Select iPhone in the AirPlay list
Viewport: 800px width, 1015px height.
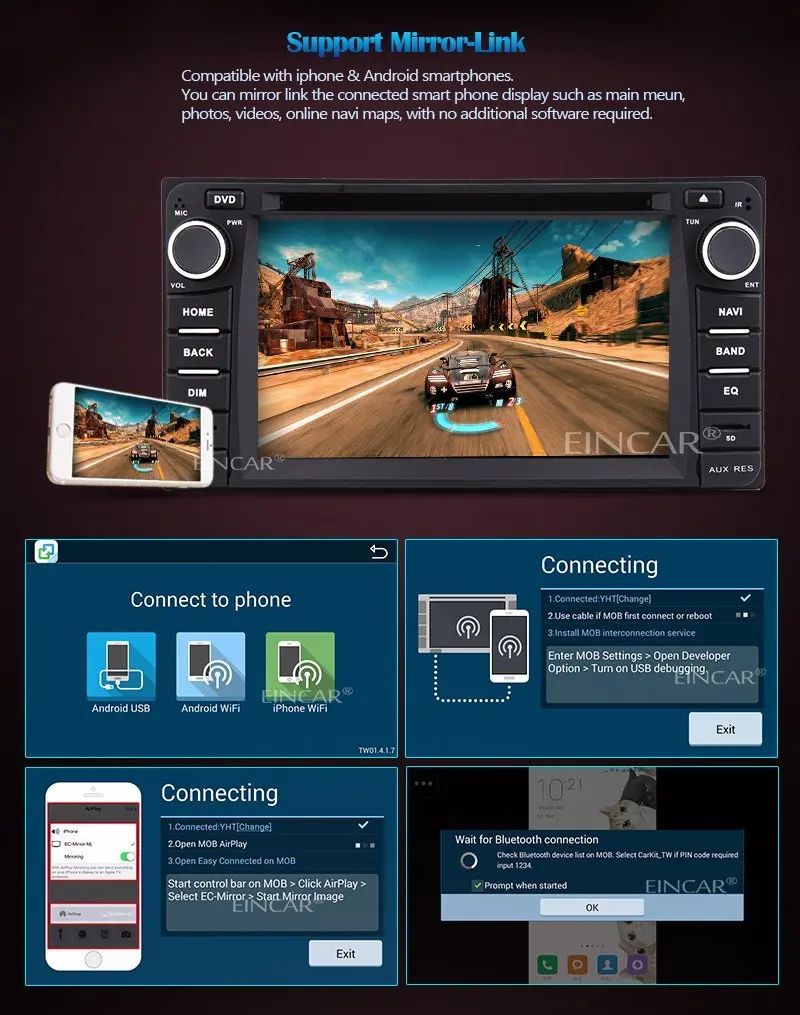pos(71,832)
